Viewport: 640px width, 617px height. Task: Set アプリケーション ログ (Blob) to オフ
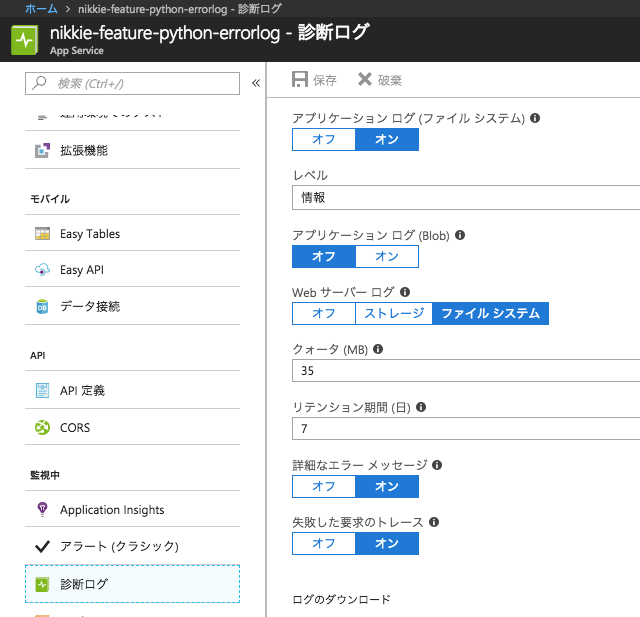[x=324, y=256]
